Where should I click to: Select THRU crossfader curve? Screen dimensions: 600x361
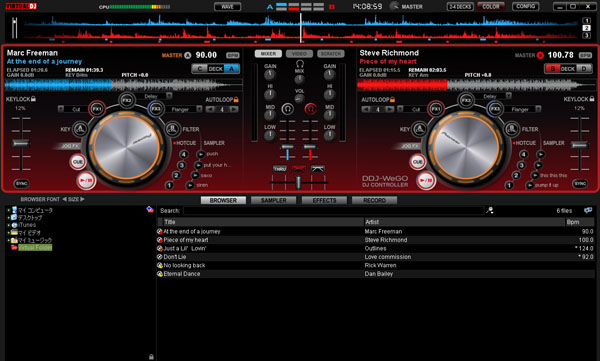tap(280, 169)
